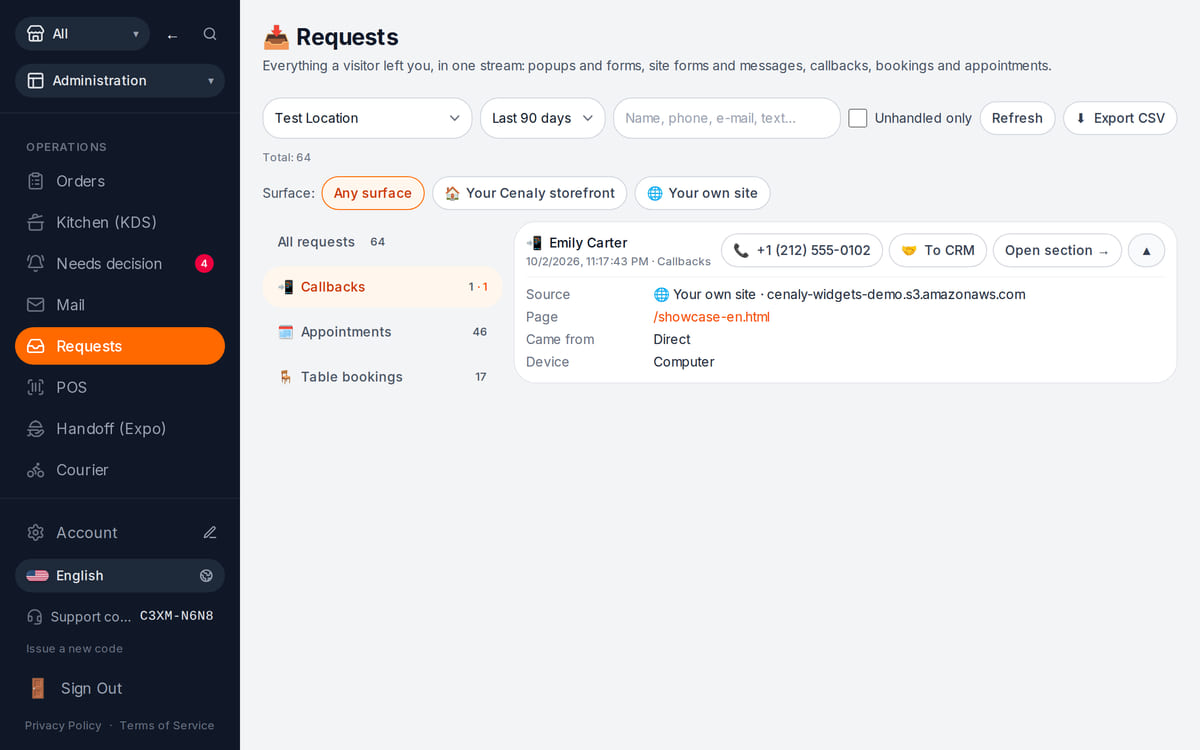The image size is (1200, 750).
Task: Open the Callbacks category
Action: 382,287
